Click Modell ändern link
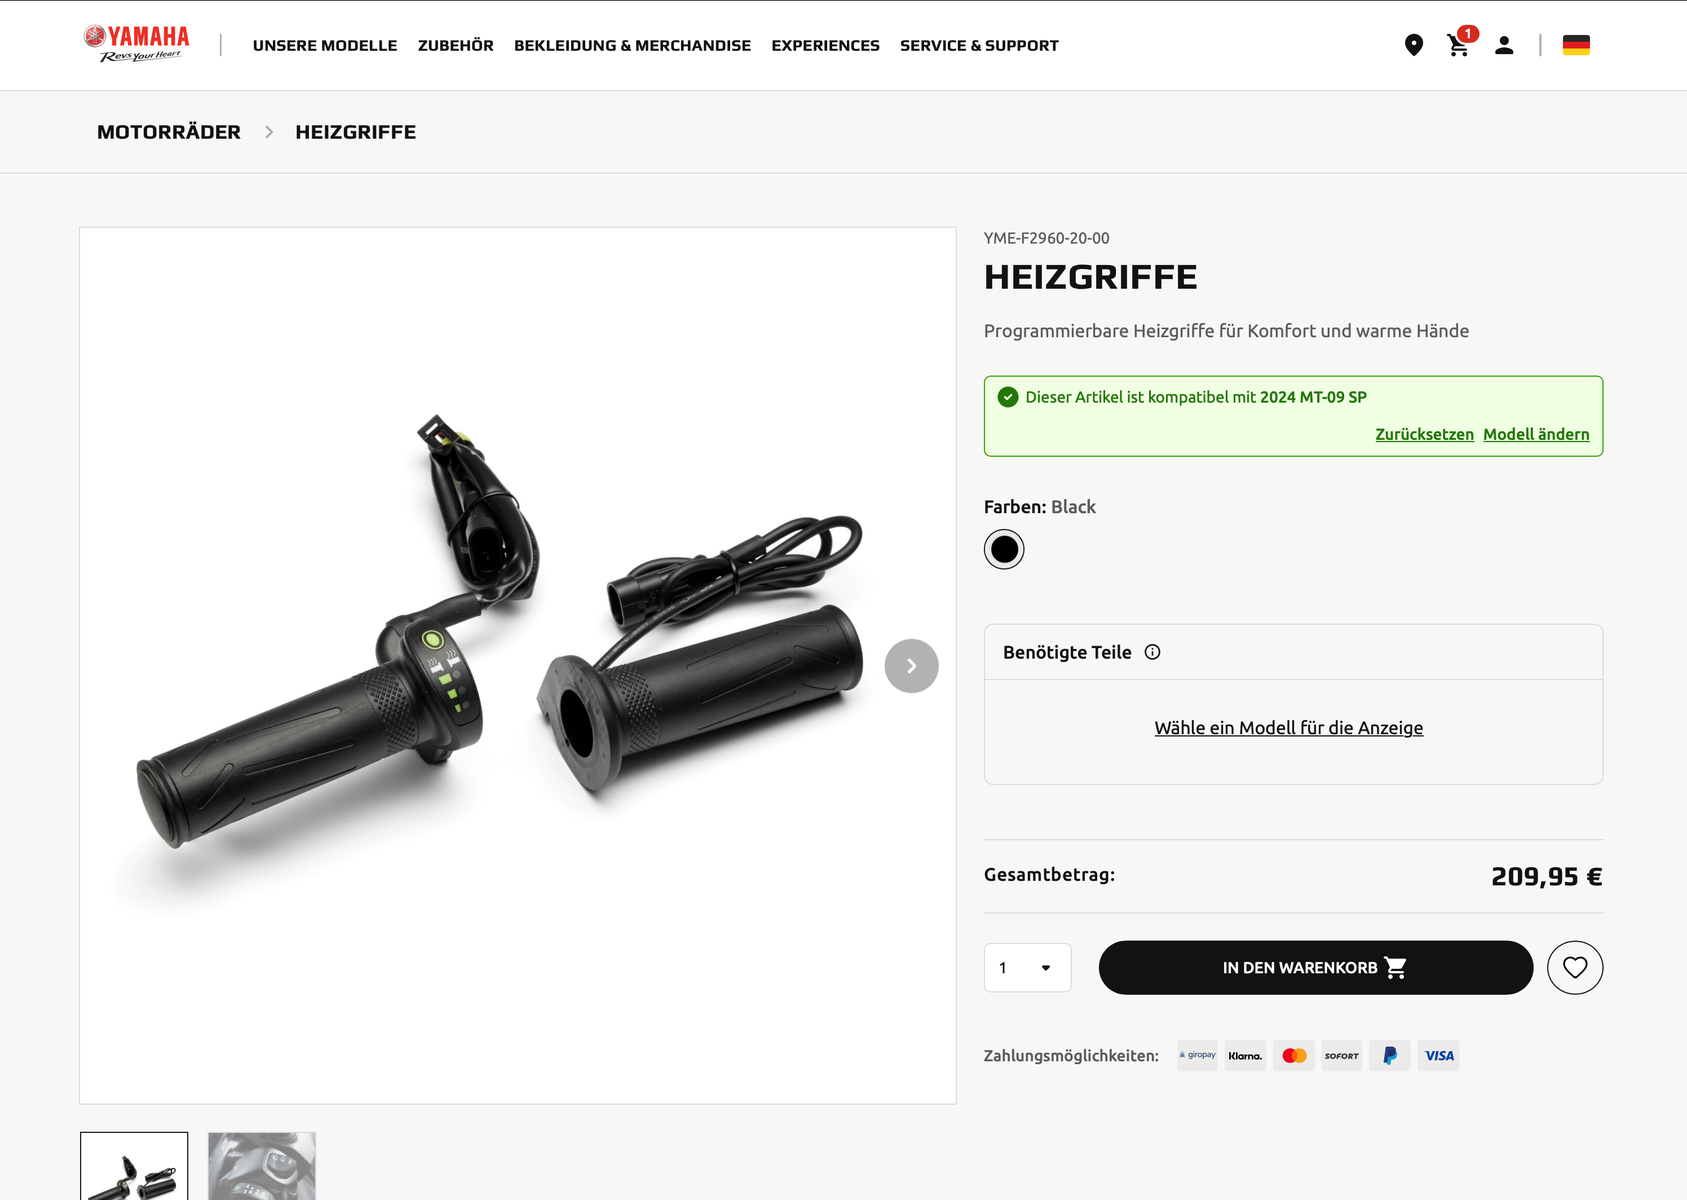Viewport: 1687px width, 1200px height. coord(1536,434)
